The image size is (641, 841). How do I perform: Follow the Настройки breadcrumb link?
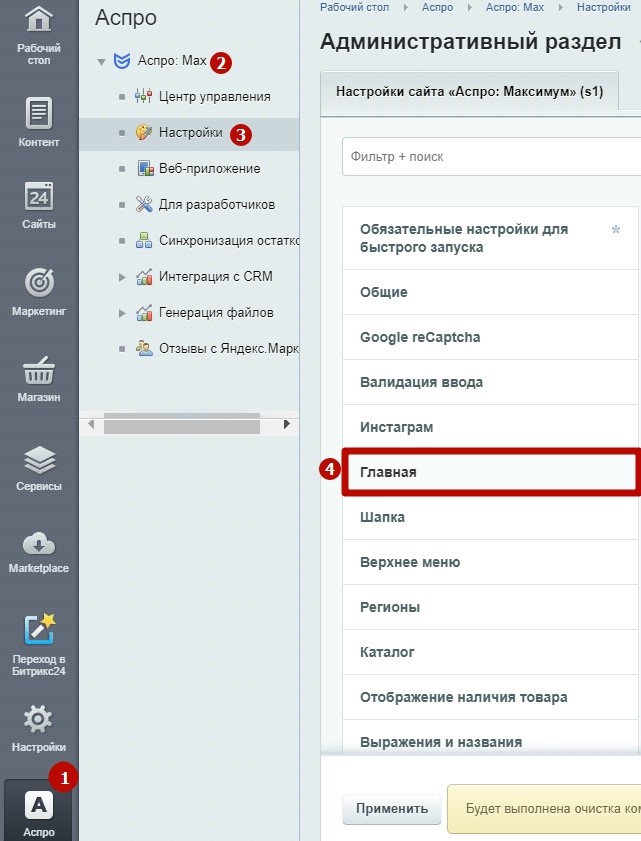(603, 8)
